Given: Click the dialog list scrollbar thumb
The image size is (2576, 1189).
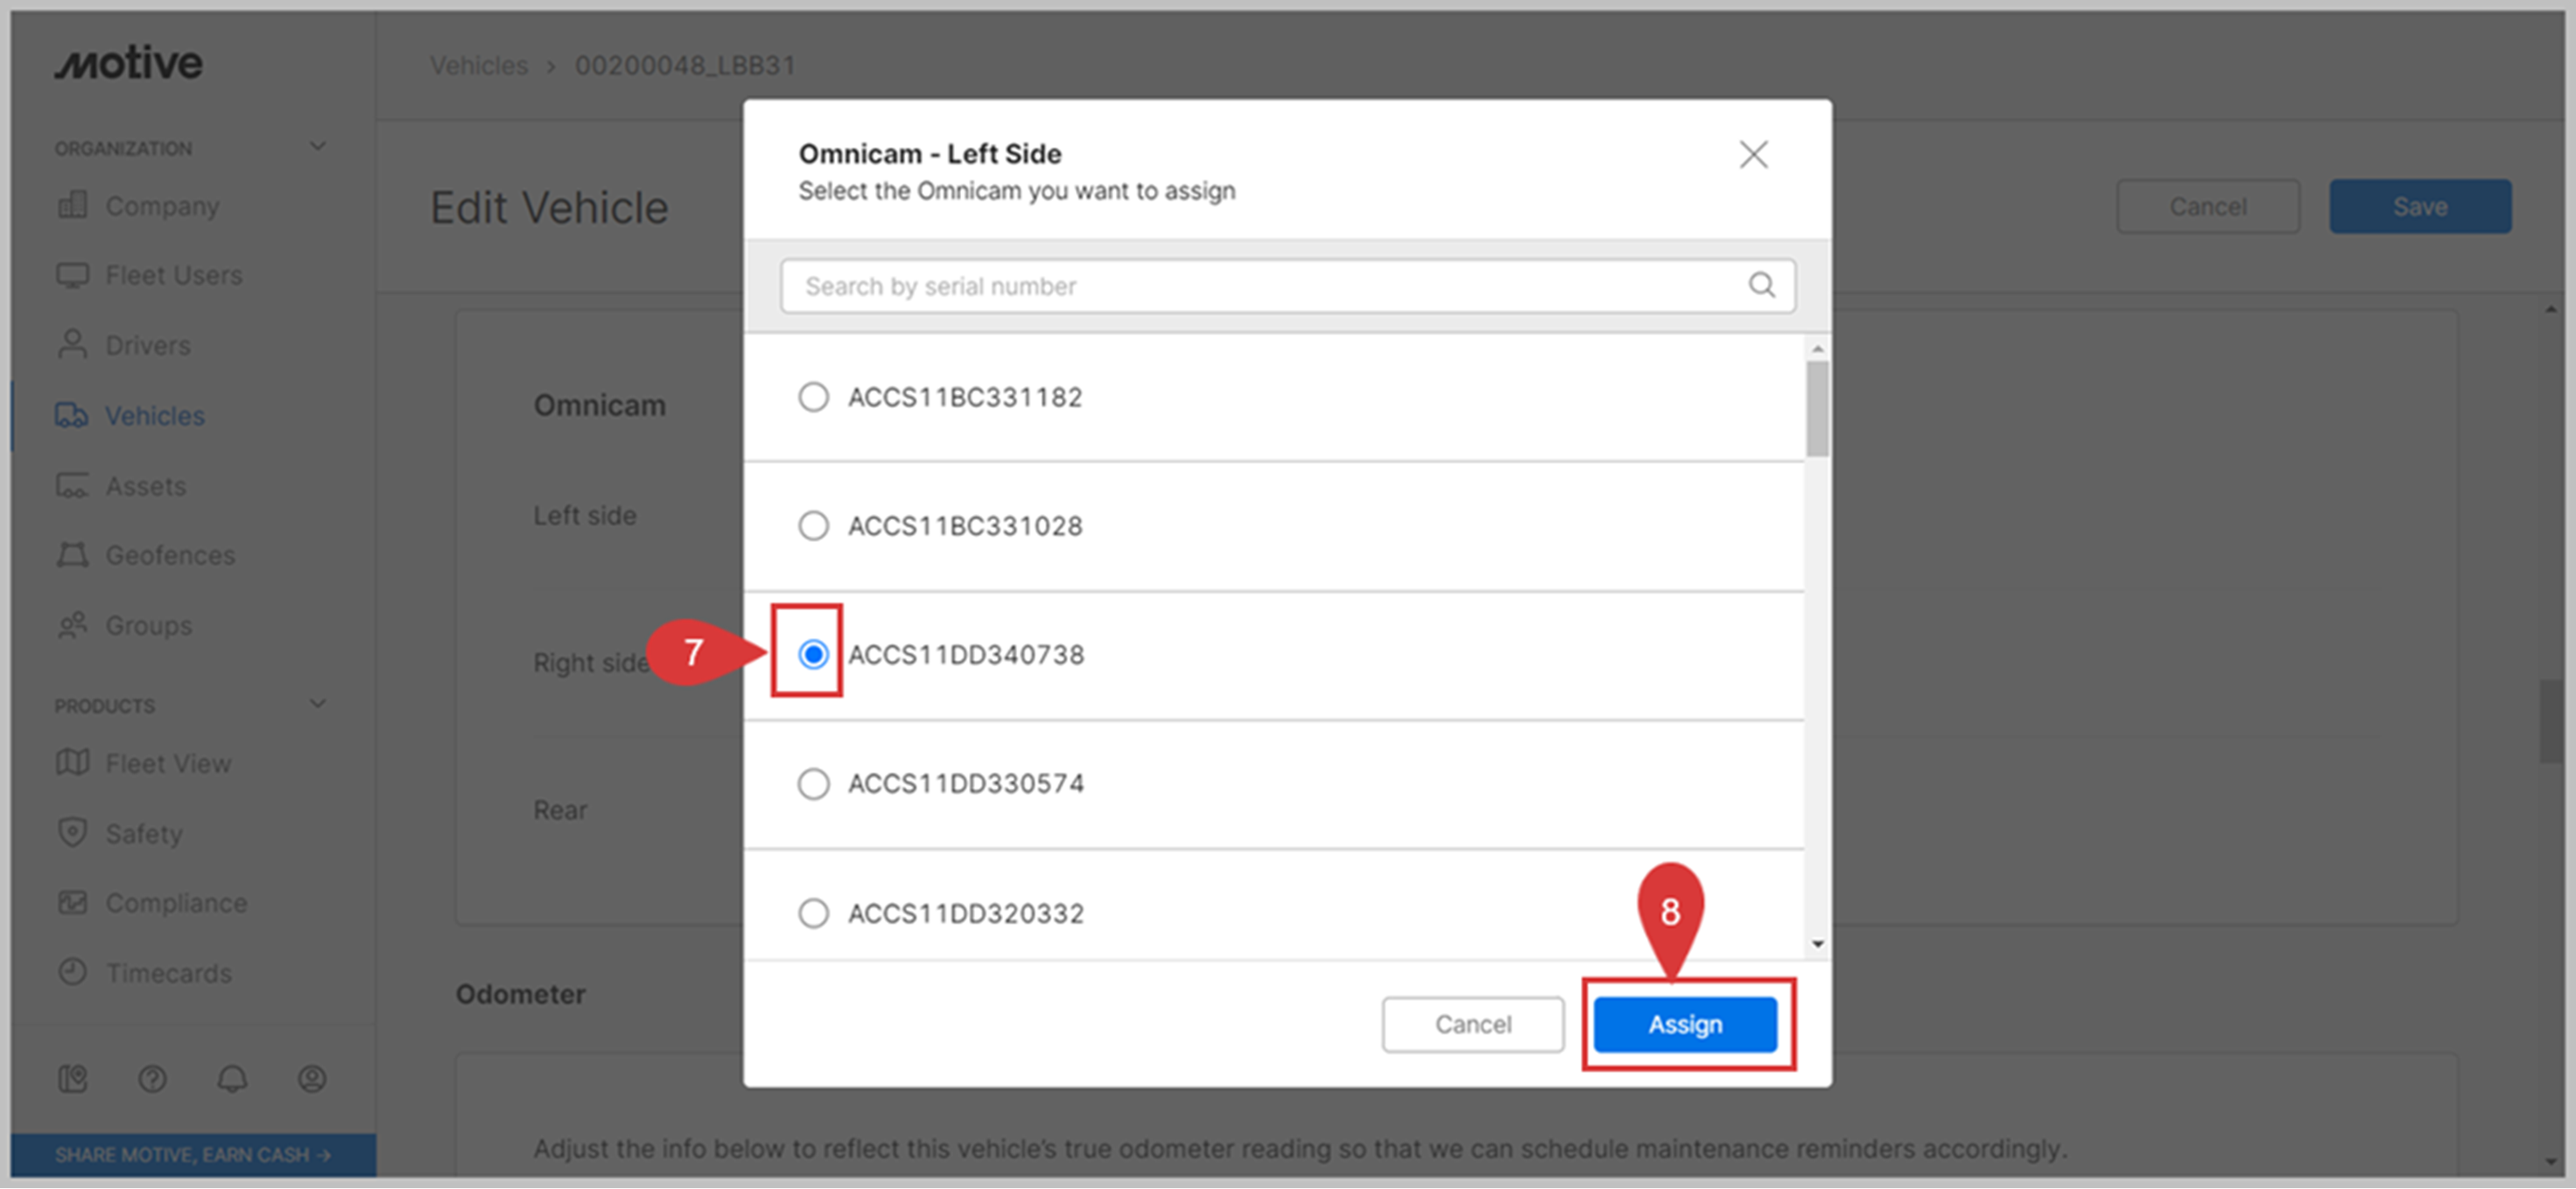Looking at the screenshot, I should (1817, 408).
